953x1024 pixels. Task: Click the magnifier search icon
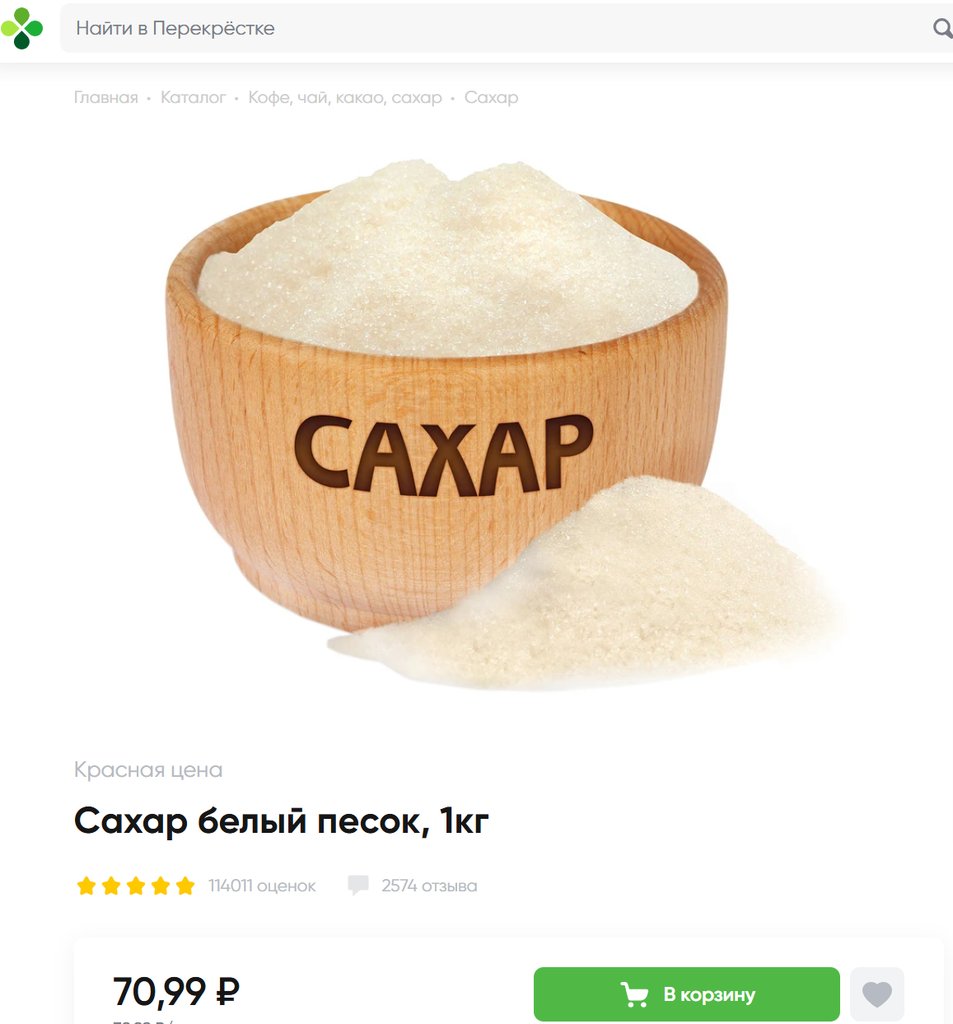(x=943, y=28)
